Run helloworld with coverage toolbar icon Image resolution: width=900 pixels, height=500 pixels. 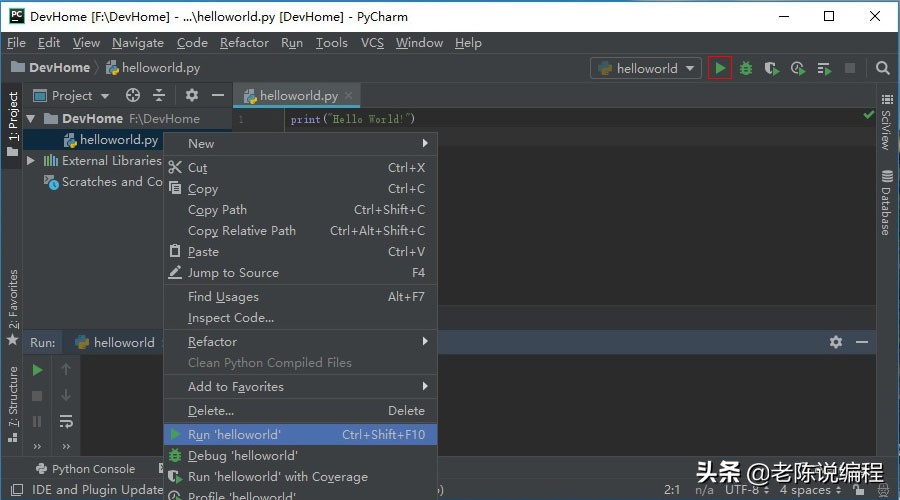pyautogui.click(x=771, y=69)
